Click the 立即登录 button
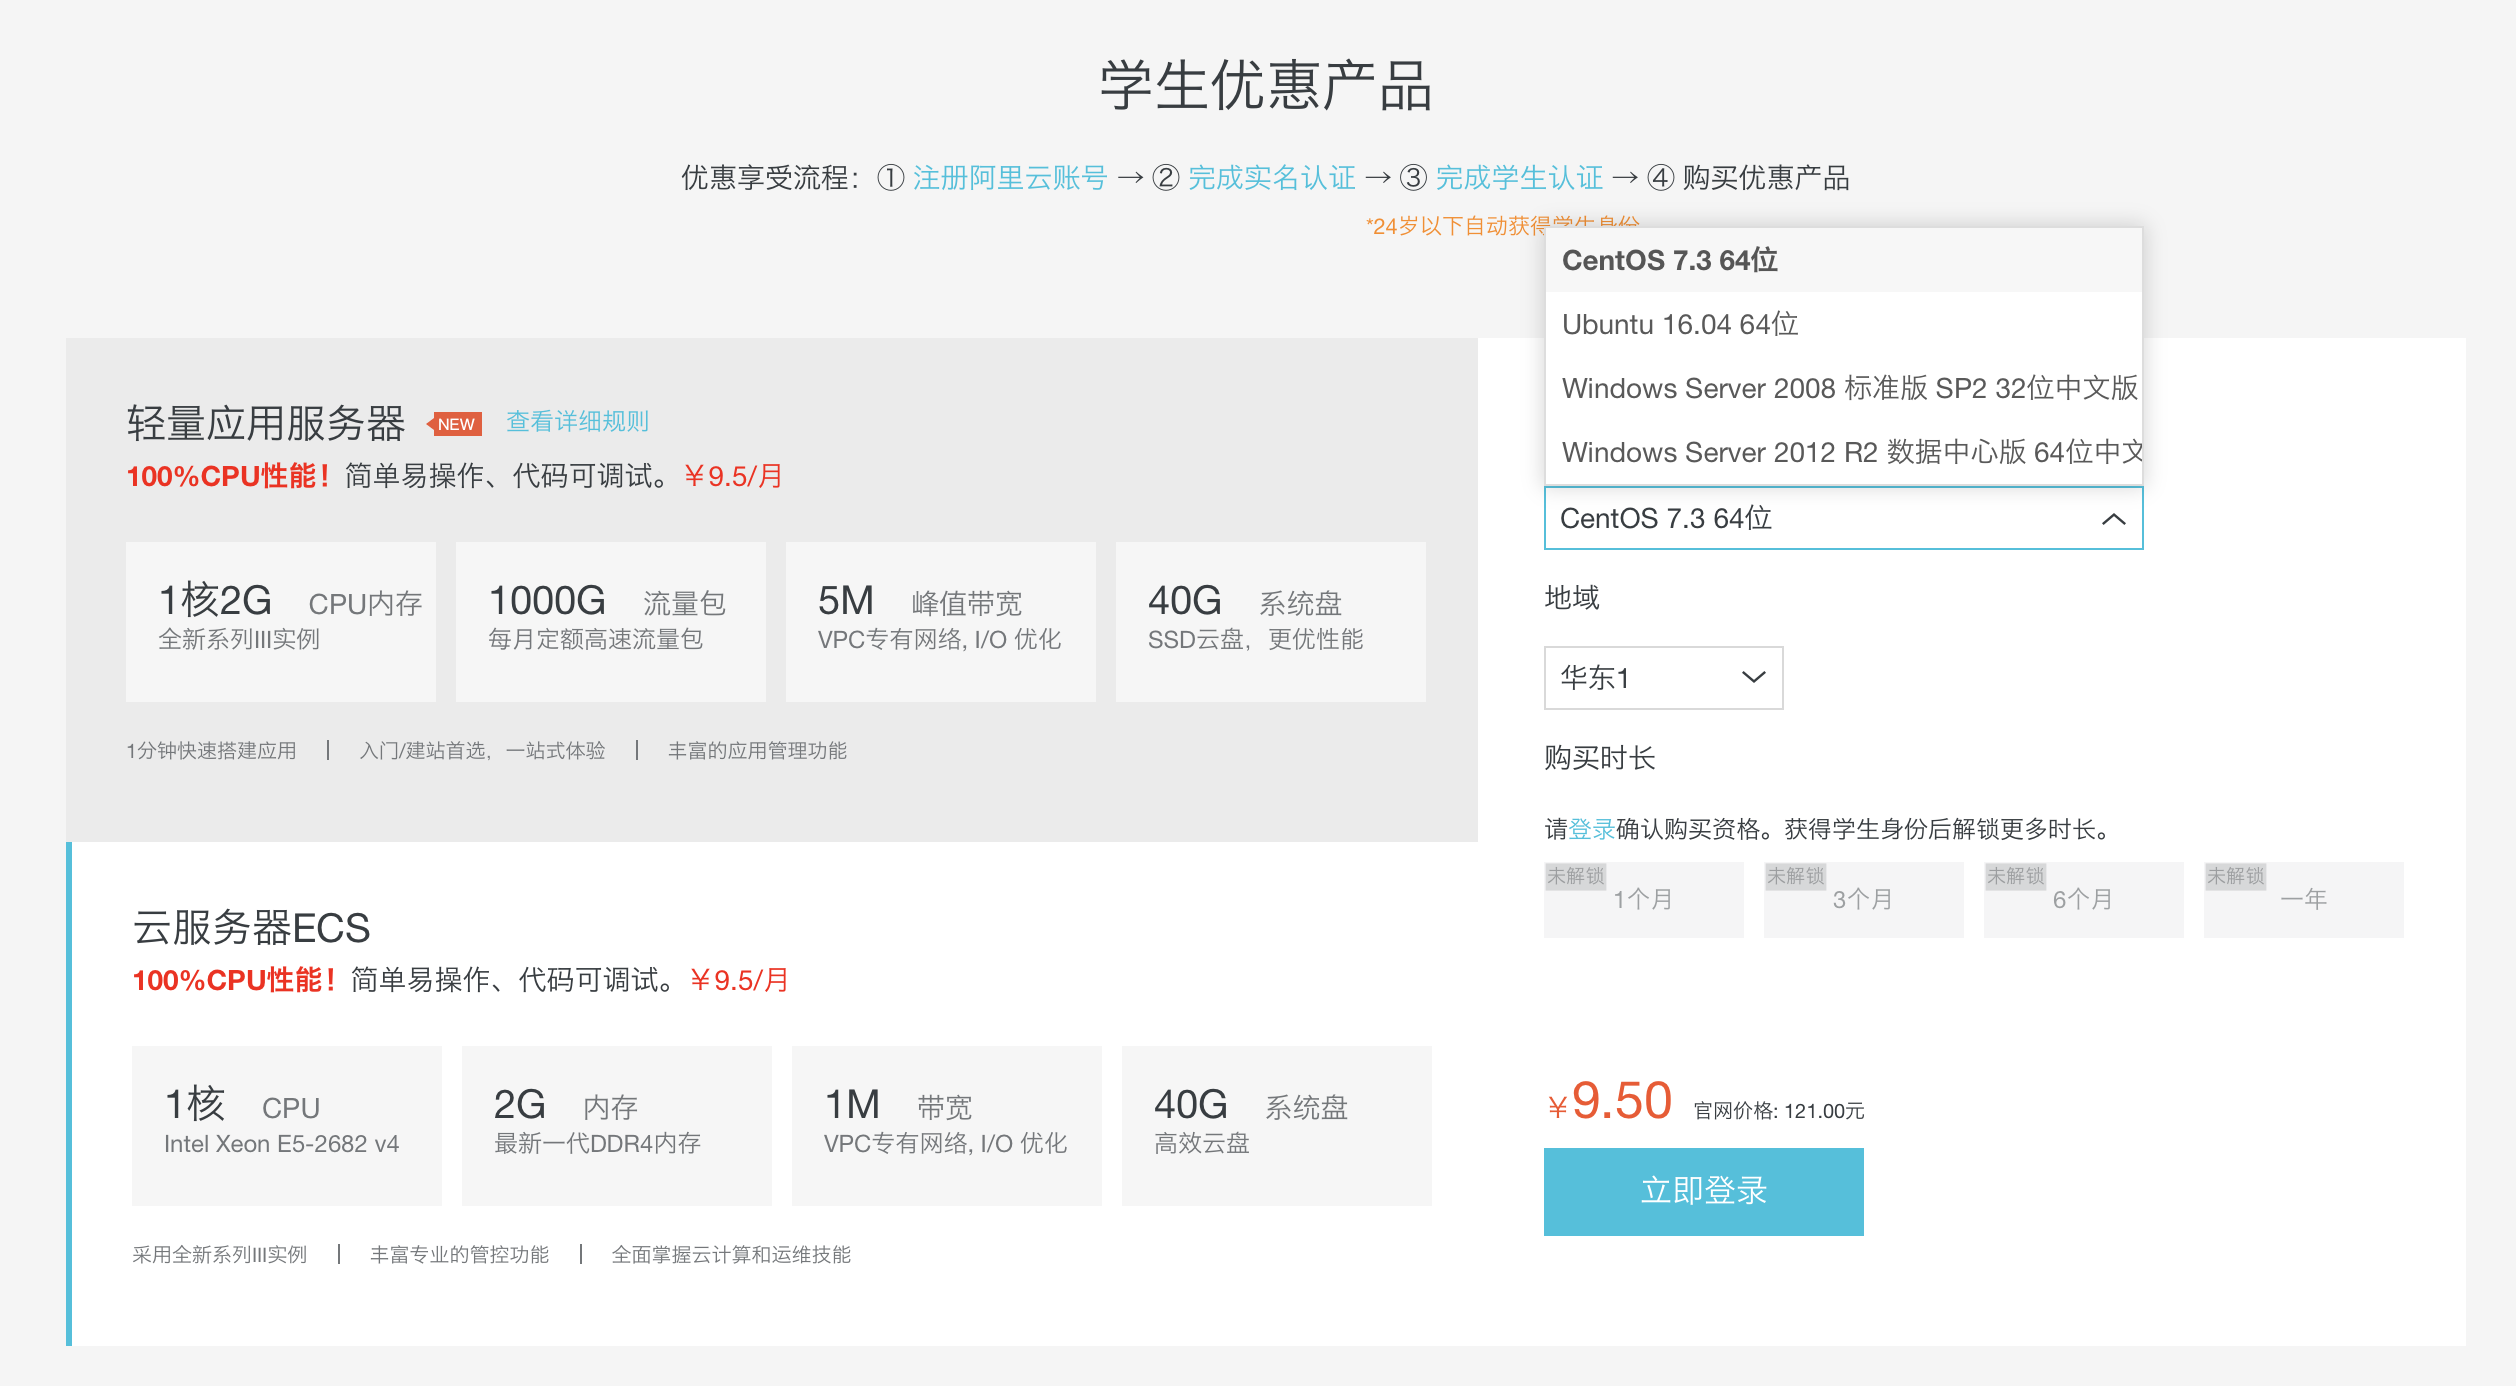The width and height of the screenshot is (2516, 1386). coord(1703,1191)
